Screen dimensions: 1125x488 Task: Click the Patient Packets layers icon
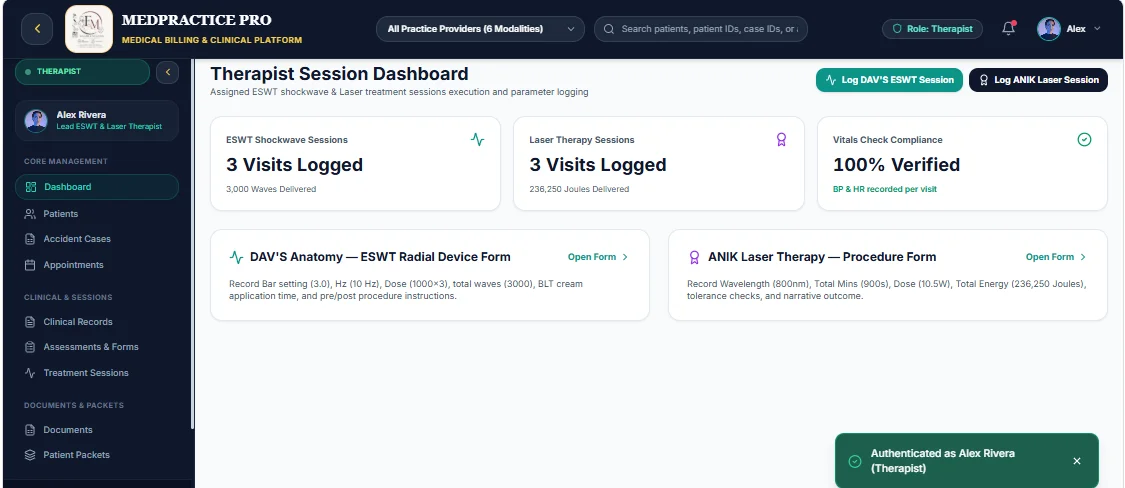coord(30,455)
